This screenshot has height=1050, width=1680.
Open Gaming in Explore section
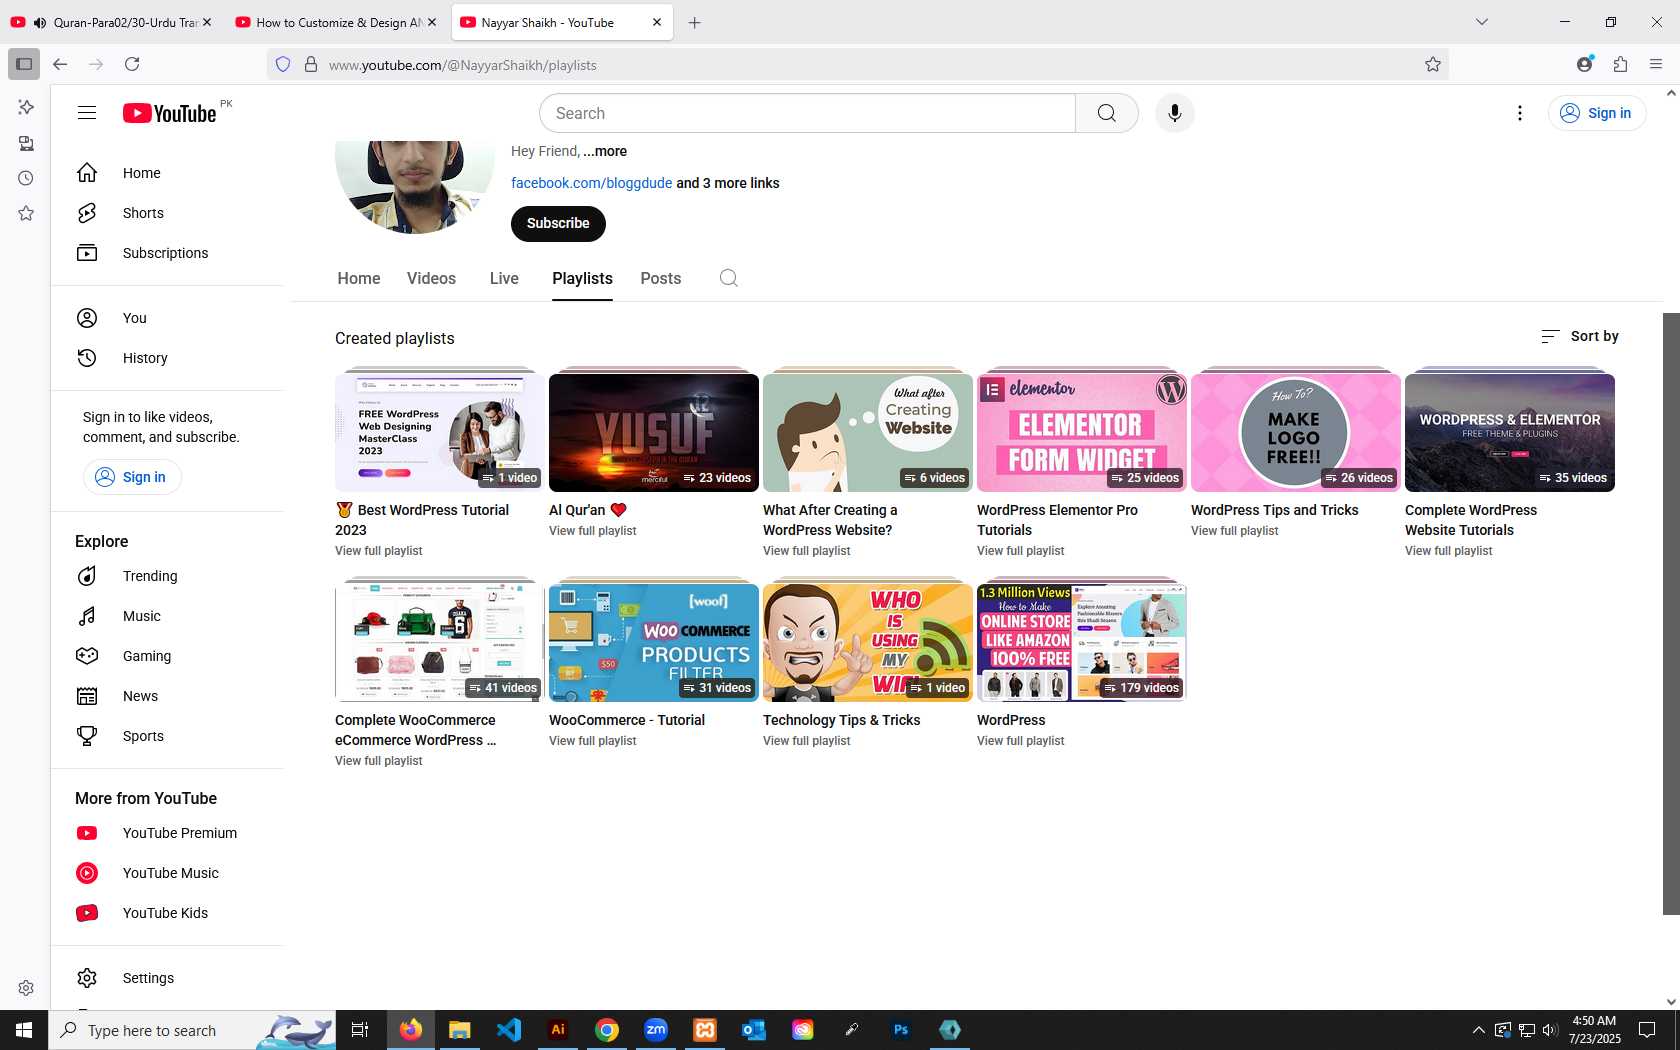click(168, 656)
